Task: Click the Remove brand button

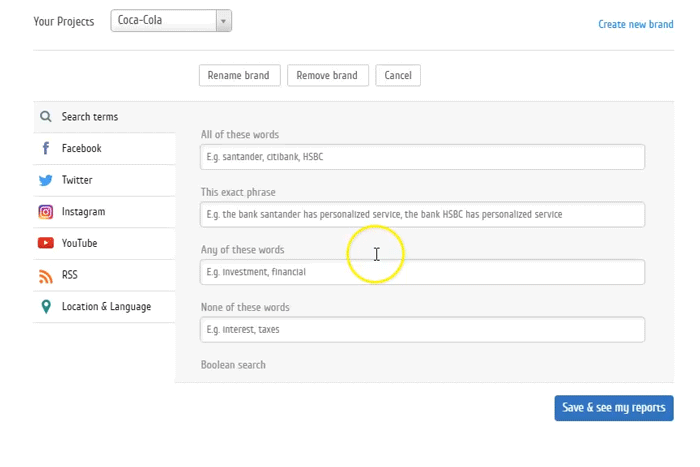Action: pos(328,76)
